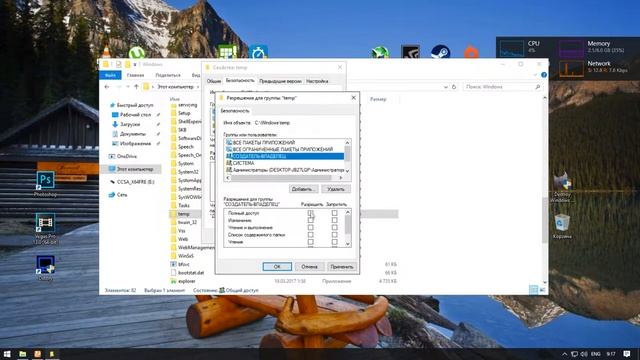Viewport: 640px width, 360px height.
Task: Click the Explorer search field
Action: (503, 87)
